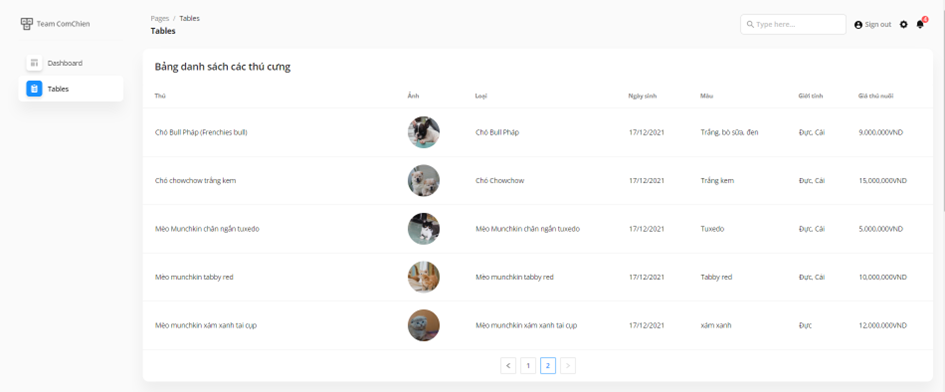945x392 pixels.
Task: Click 'Mèo munchkin tabby red' name cell
Action: point(193,277)
